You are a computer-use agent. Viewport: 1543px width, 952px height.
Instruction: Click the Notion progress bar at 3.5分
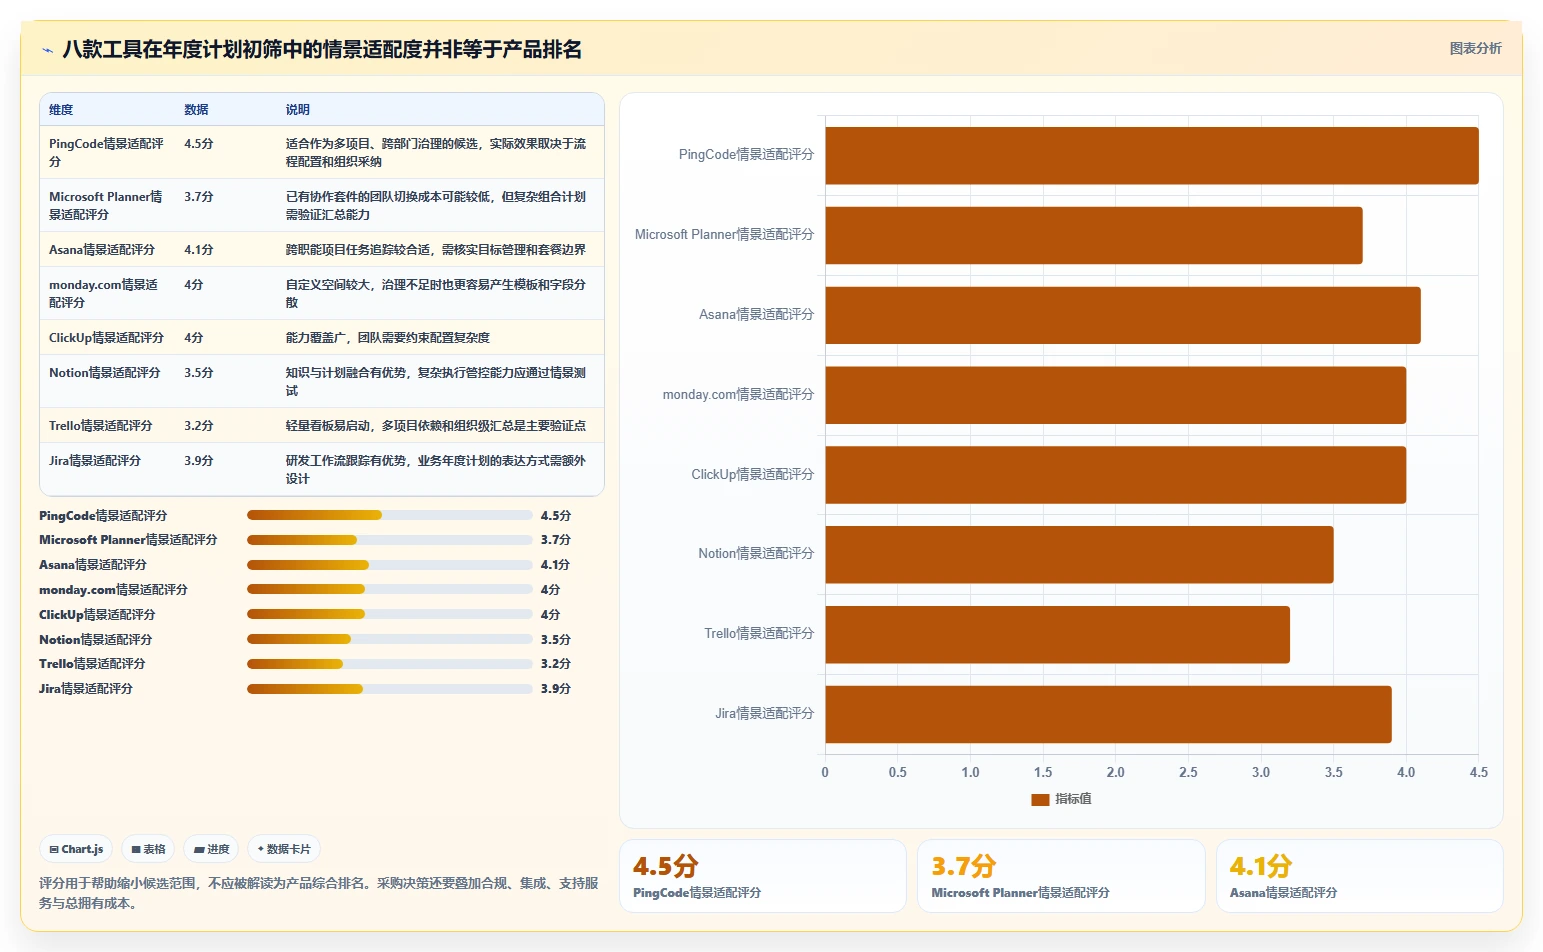click(390, 639)
